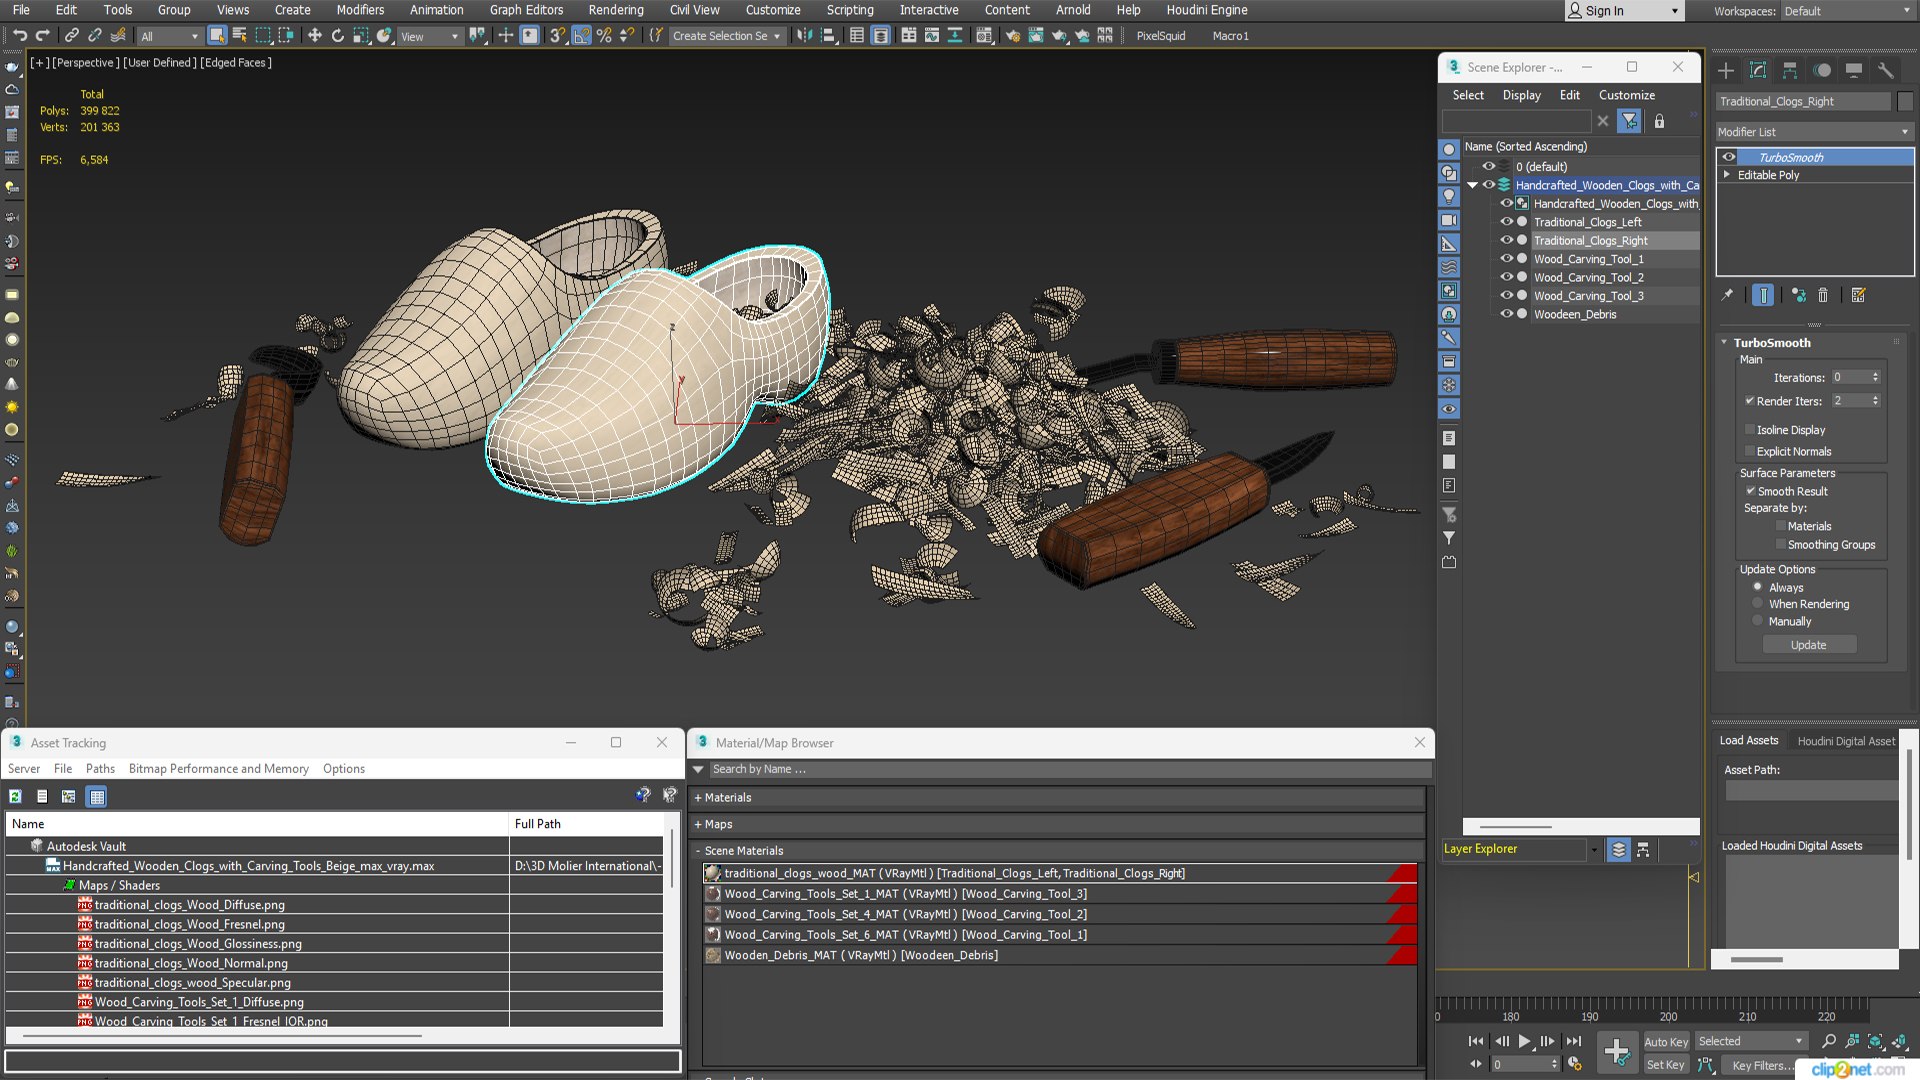Screen dimensions: 1920x1080
Task: Click the Redo arrow in main toolbar
Action: (x=43, y=35)
